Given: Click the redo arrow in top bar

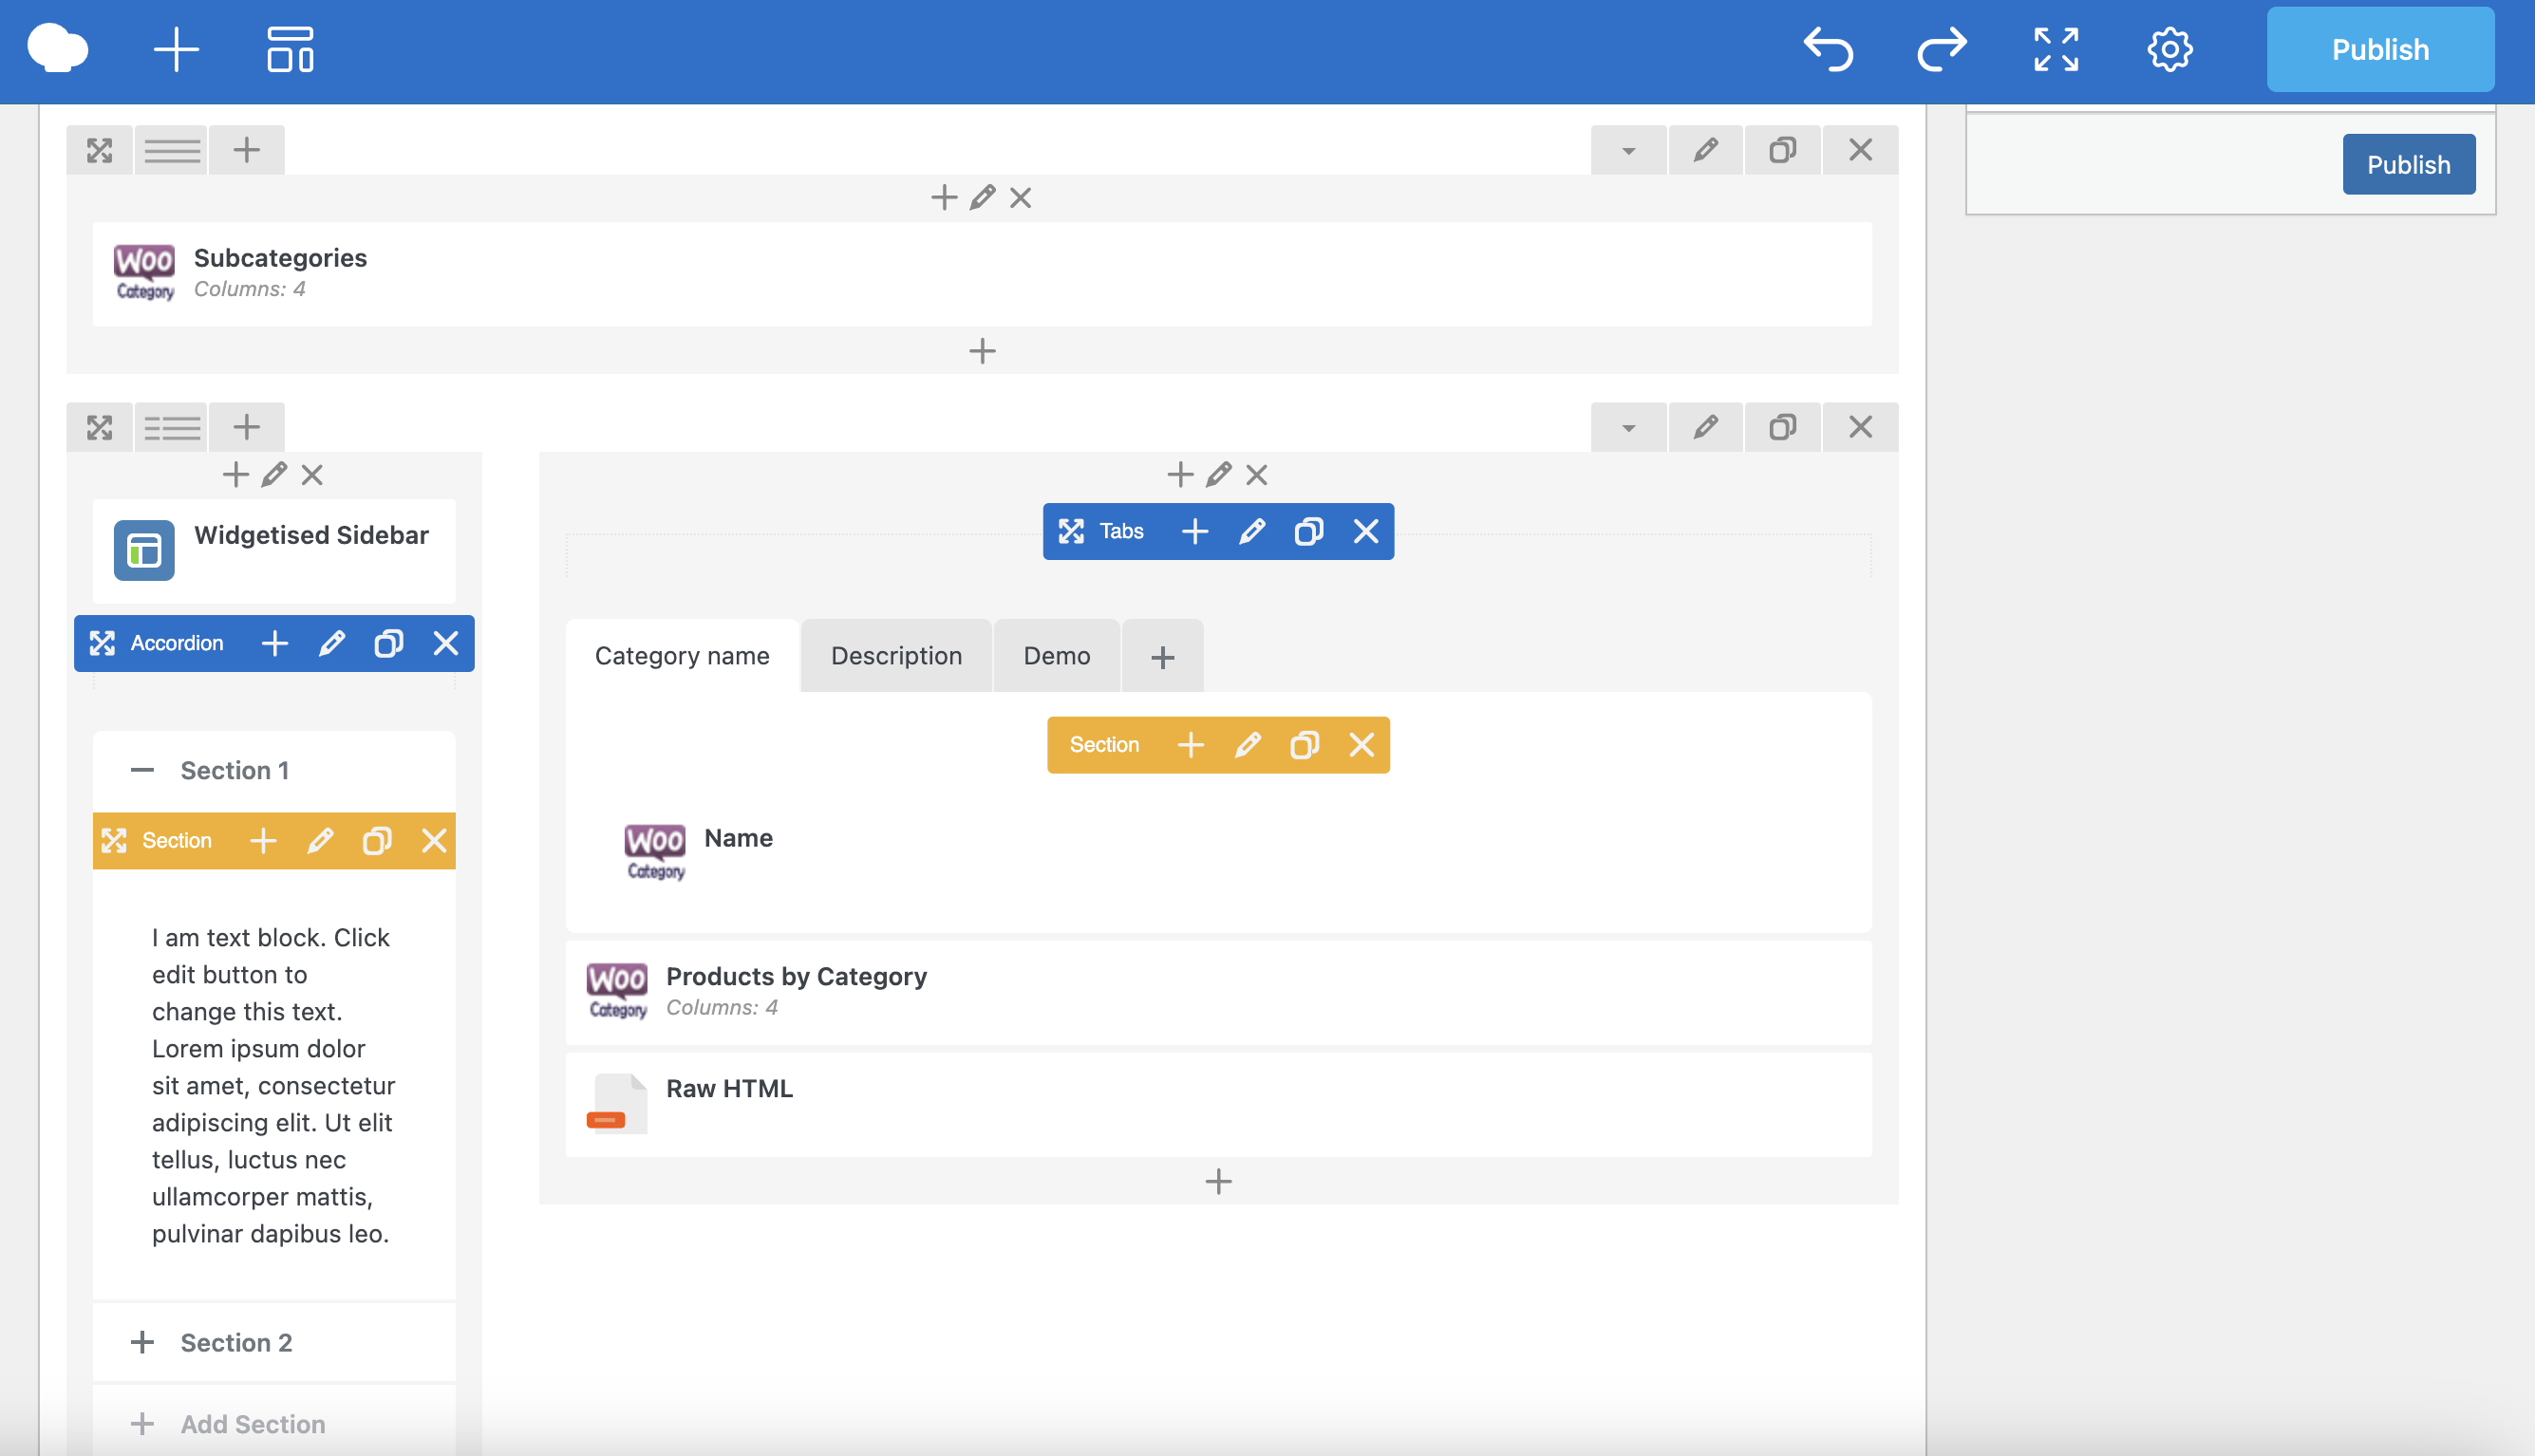Looking at the screenshot, I should [1941, 50].
